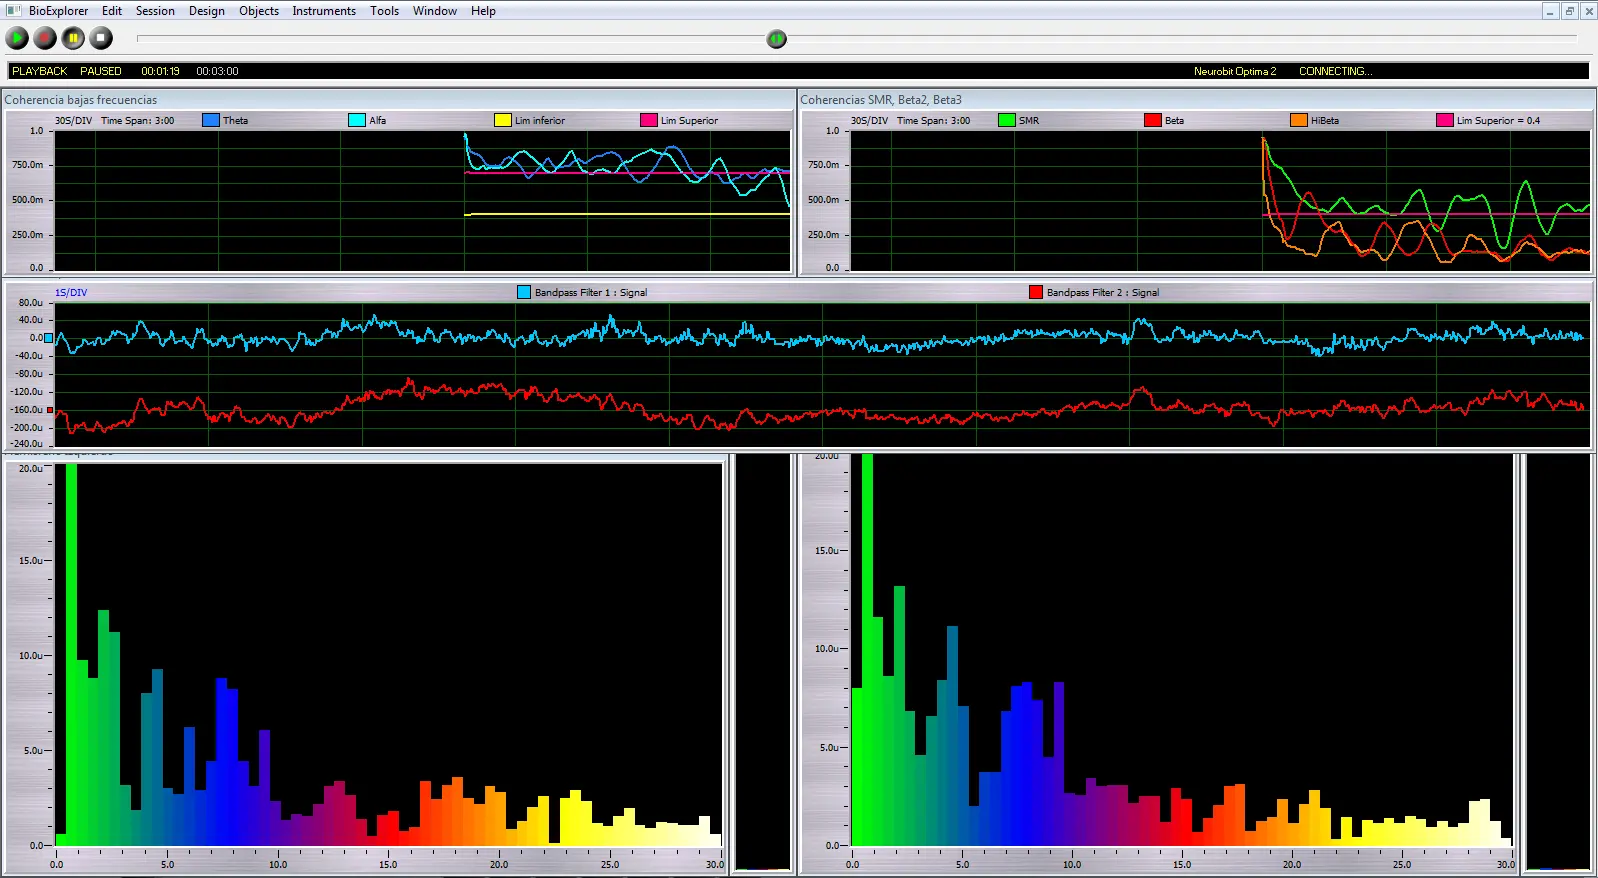Open the Design menu
The image size is (1598, 878).
[x=207, y=11]
